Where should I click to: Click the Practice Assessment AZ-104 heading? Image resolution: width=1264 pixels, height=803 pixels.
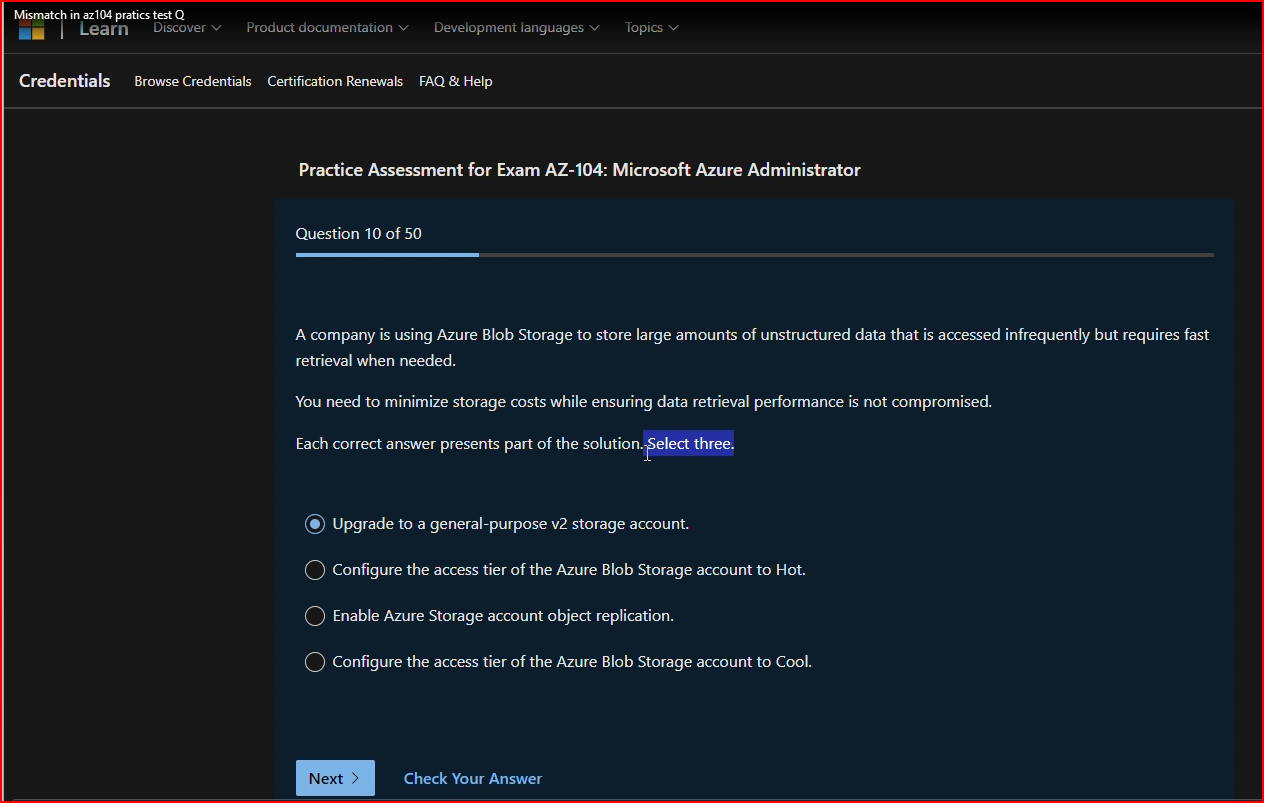579,170
